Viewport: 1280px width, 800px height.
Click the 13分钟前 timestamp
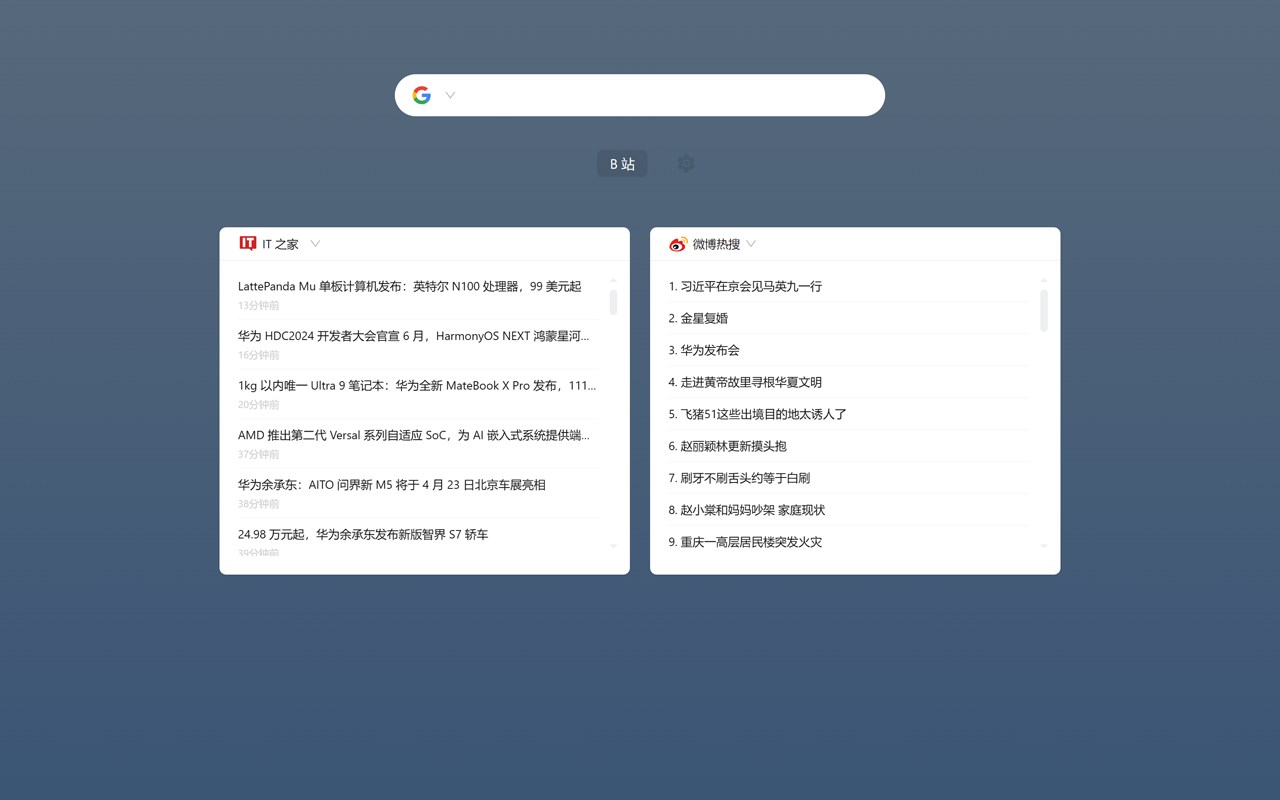(x=259, y=305)
